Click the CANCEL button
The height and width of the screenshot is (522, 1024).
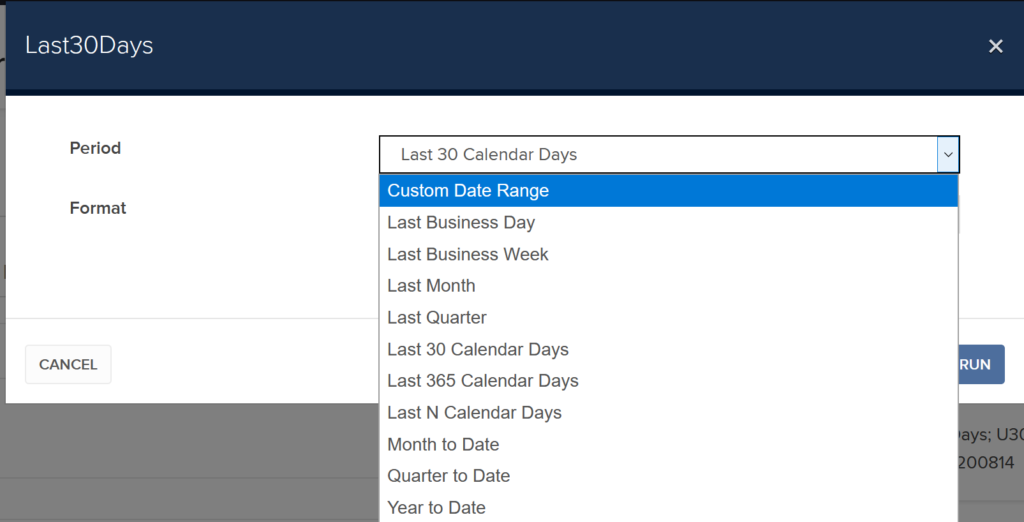68,365
